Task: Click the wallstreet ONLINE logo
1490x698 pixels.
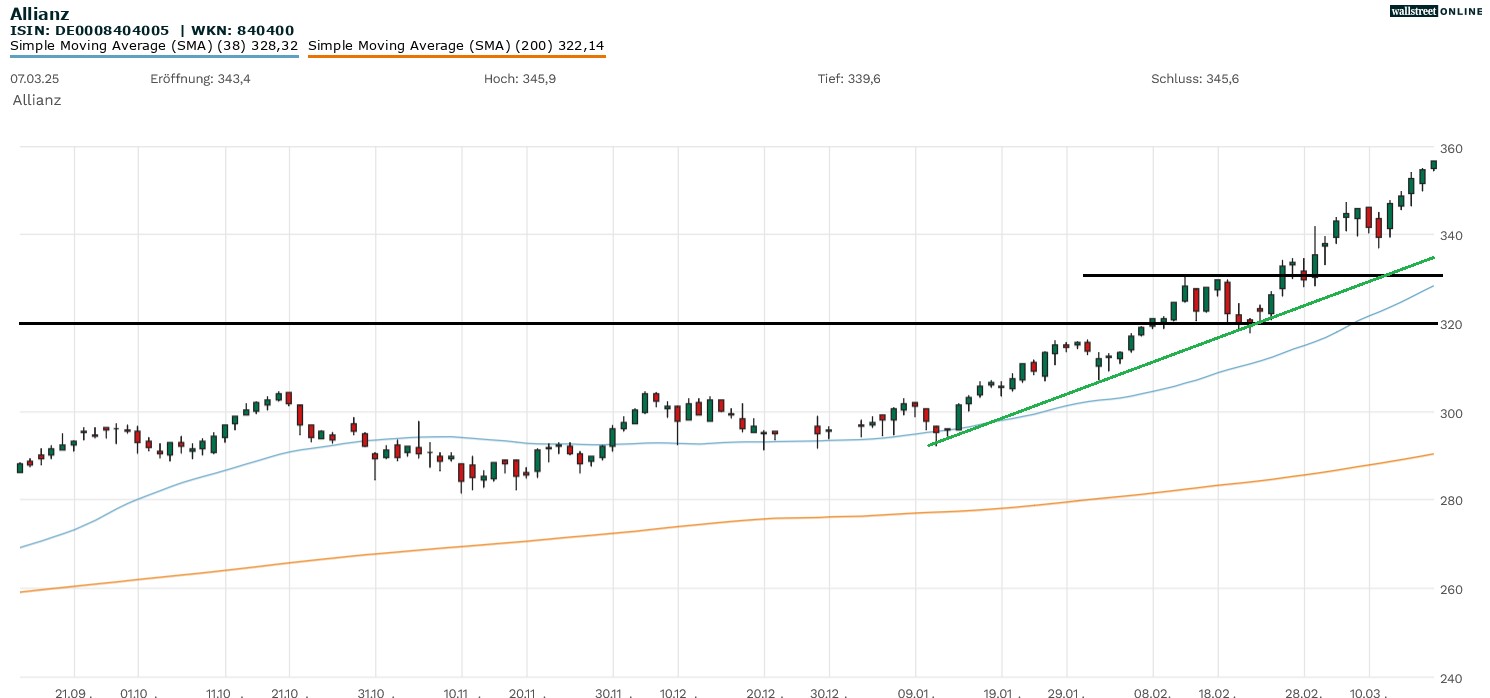Action: (x=1436, y=11)
